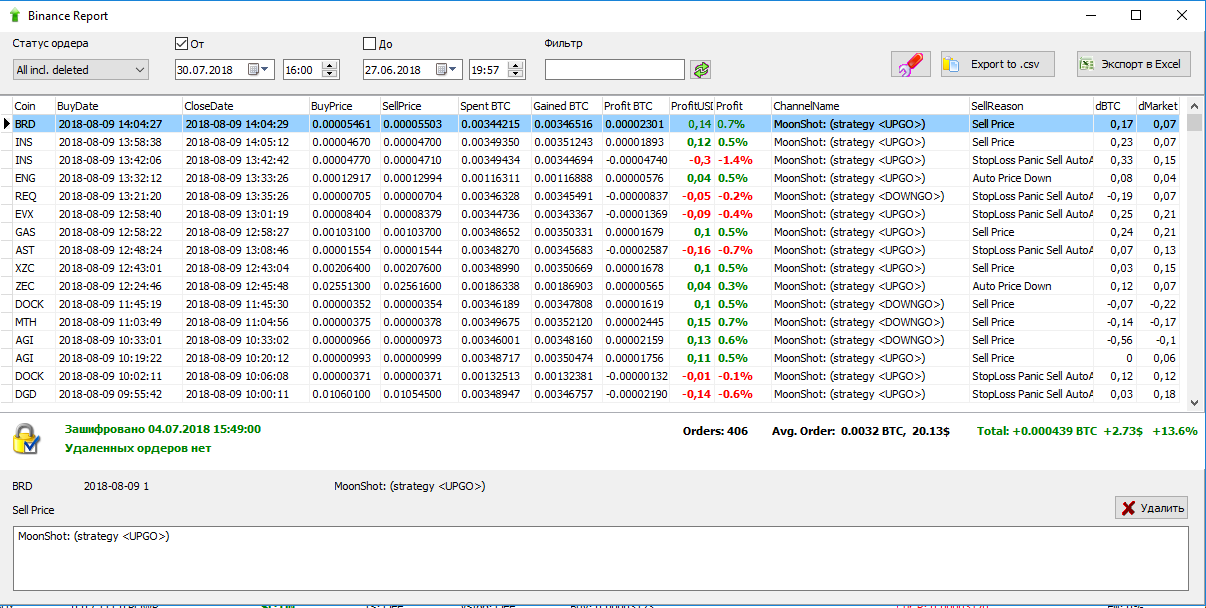Export the report to .csv
1206x608 pixels.
click(997, 64)
